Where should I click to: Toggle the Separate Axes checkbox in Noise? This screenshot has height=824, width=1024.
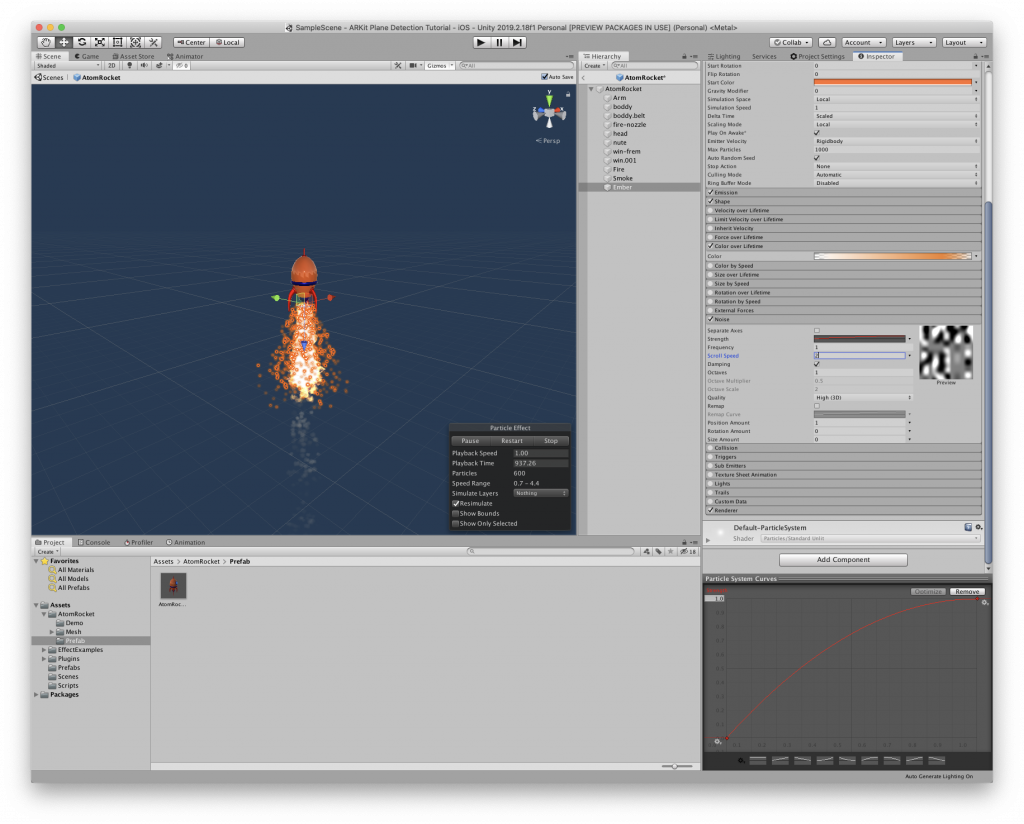816,331
